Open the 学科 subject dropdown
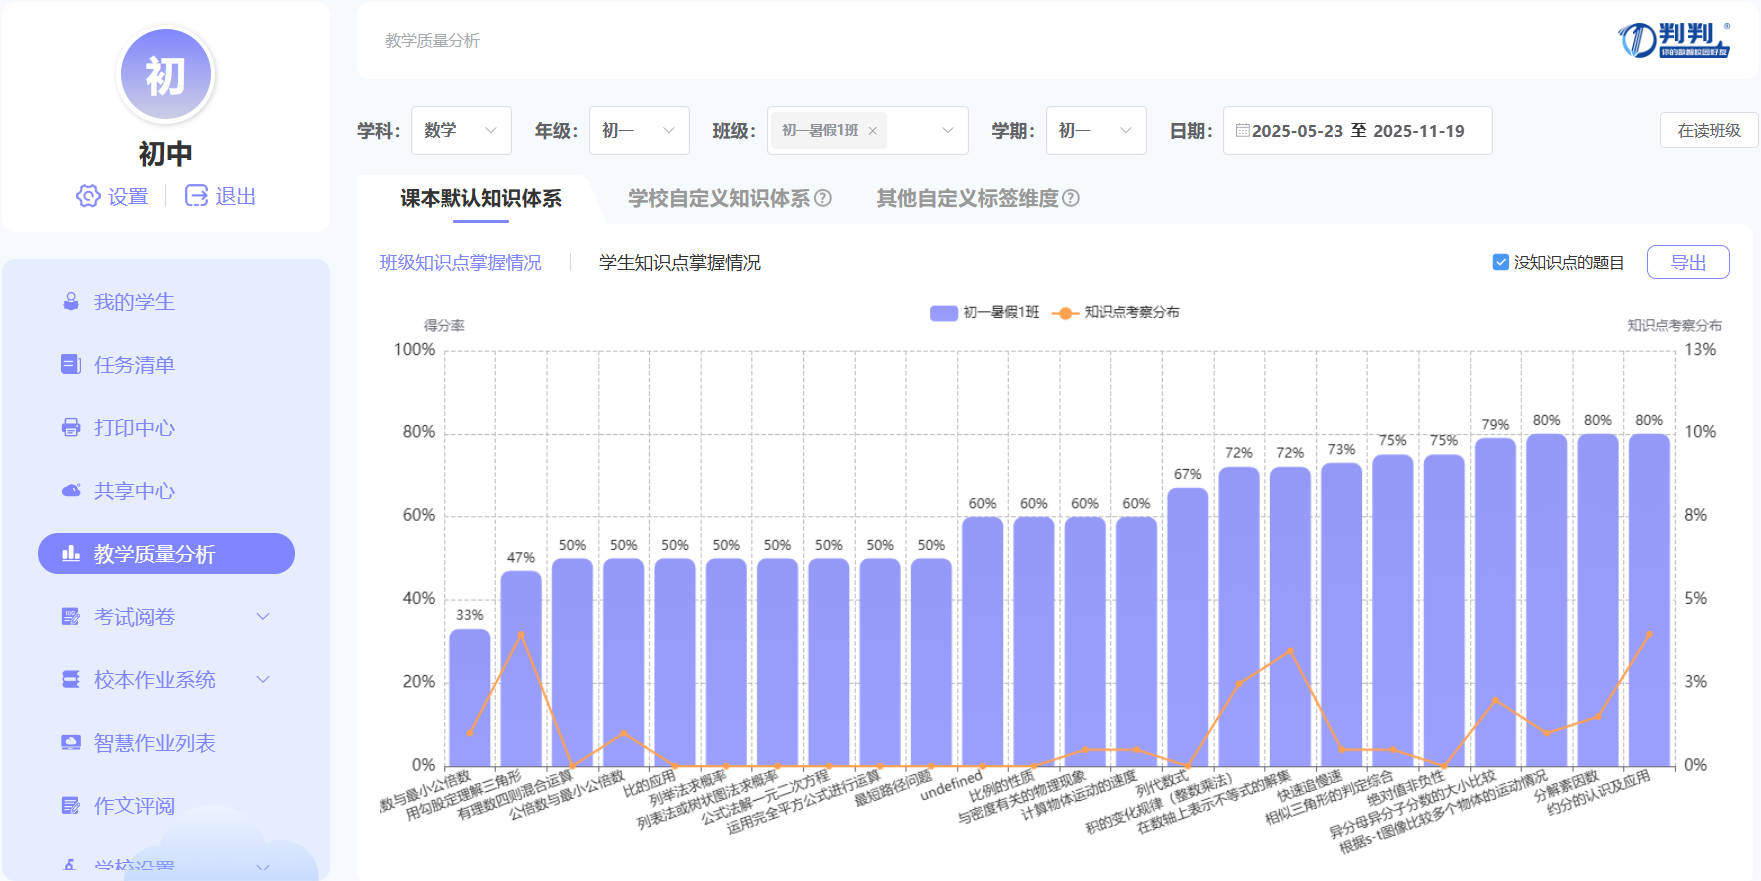This screenshot has width=1761, height=881. pos(461,131)
